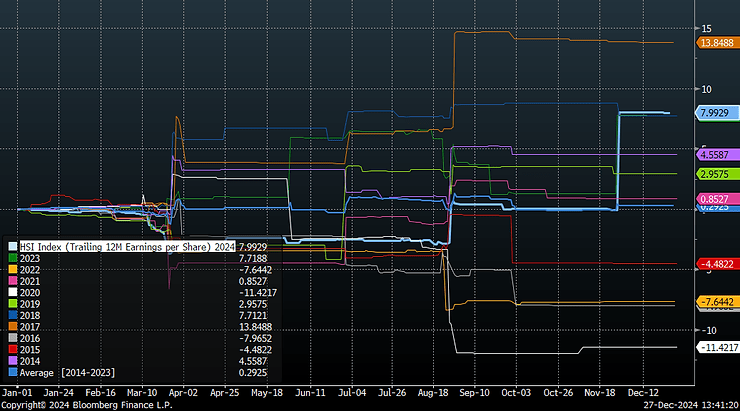Select the 2022 series in legend
The width and height of the screenshot is (740, 411).
pos(31,270)
